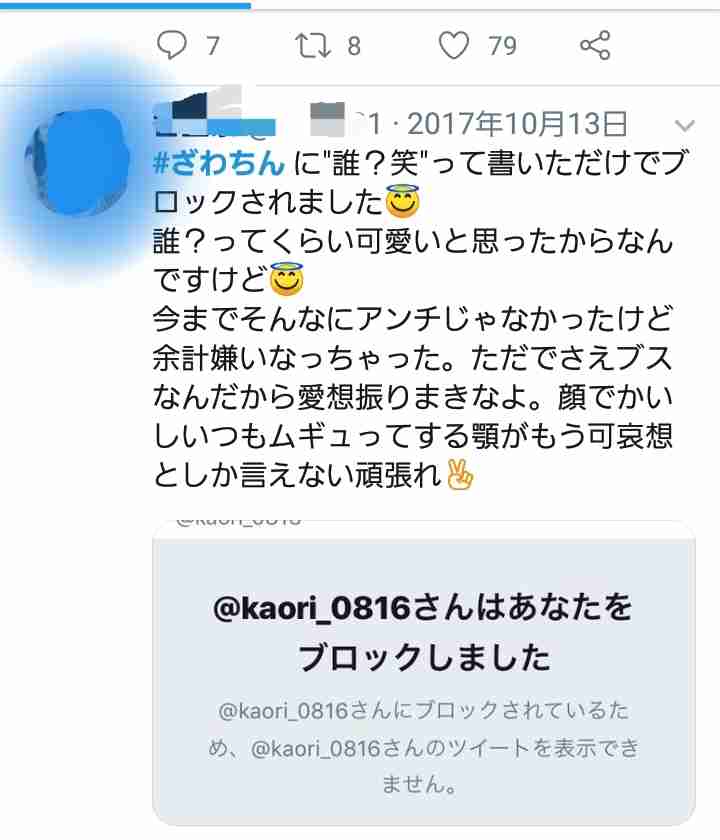Click the reply count 7
Viewport: 720px width, 840px height.
[x=213, y=46]
